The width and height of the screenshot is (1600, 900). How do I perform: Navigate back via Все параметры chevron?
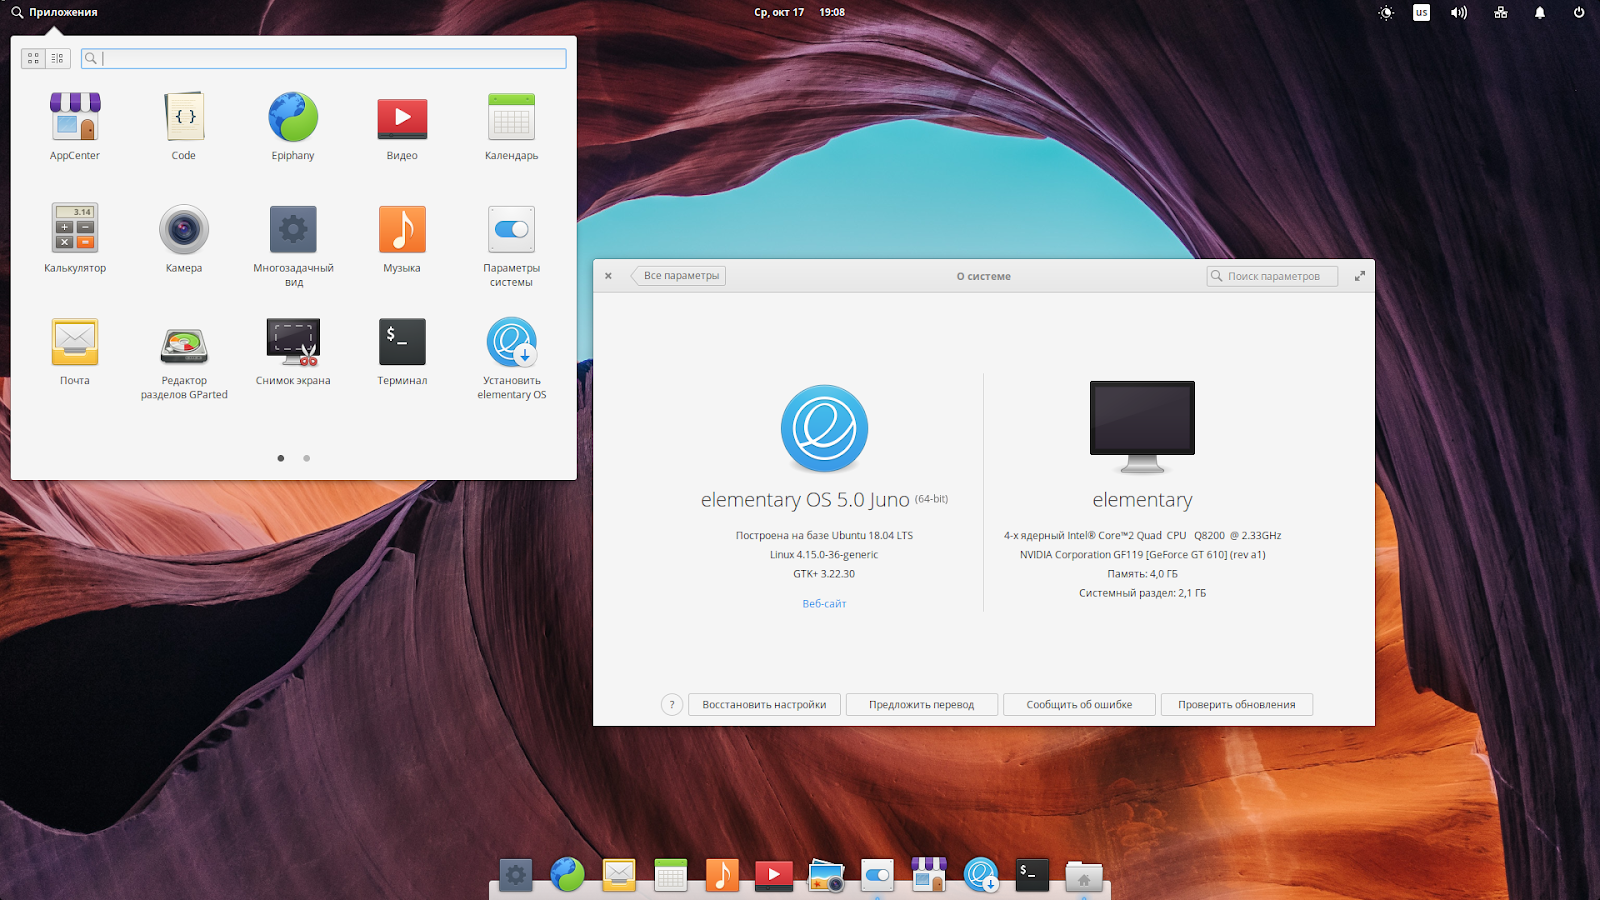click(x=678, y=275)
